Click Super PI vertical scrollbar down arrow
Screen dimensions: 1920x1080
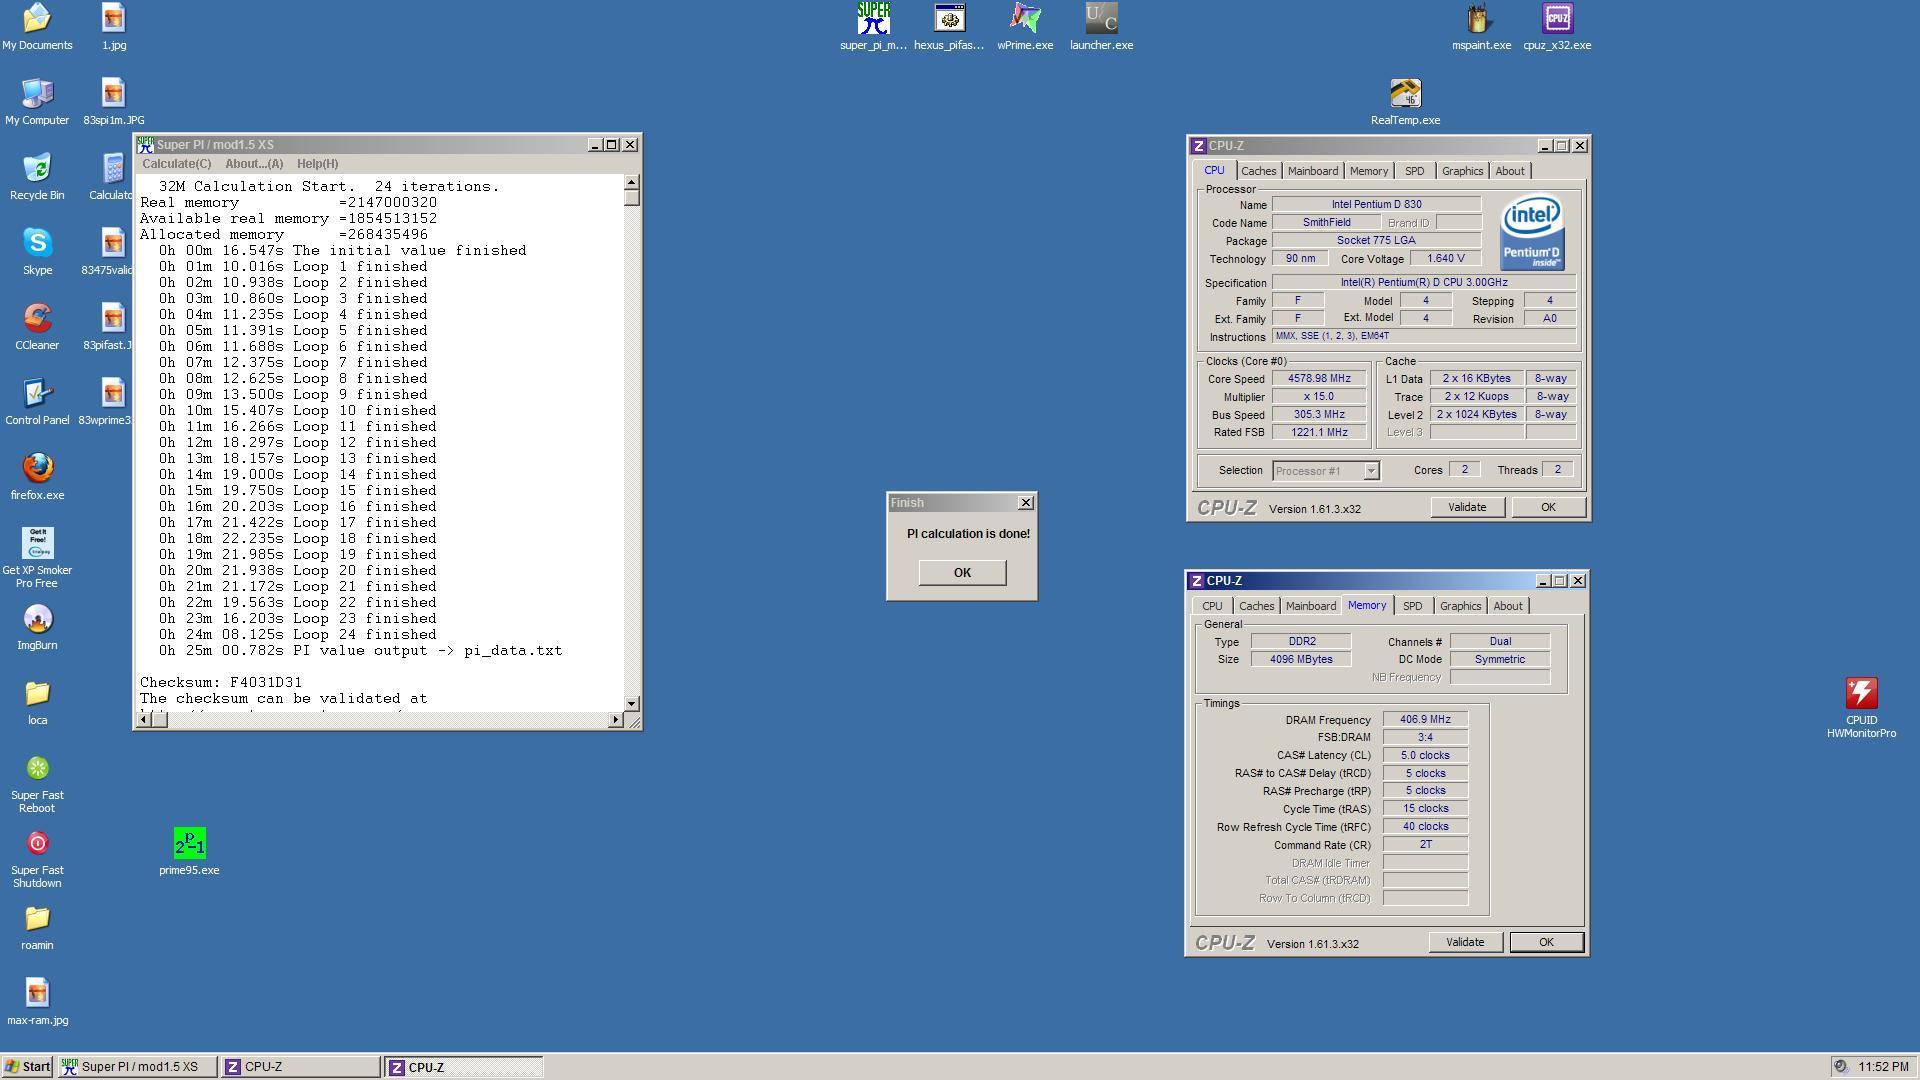pos(631,704)
